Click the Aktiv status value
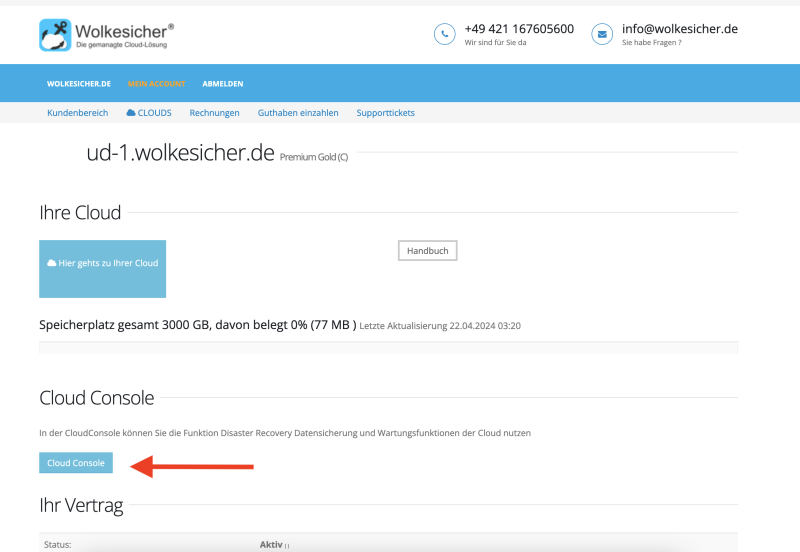This screenshot has height=552, width=800. [271, 545]
